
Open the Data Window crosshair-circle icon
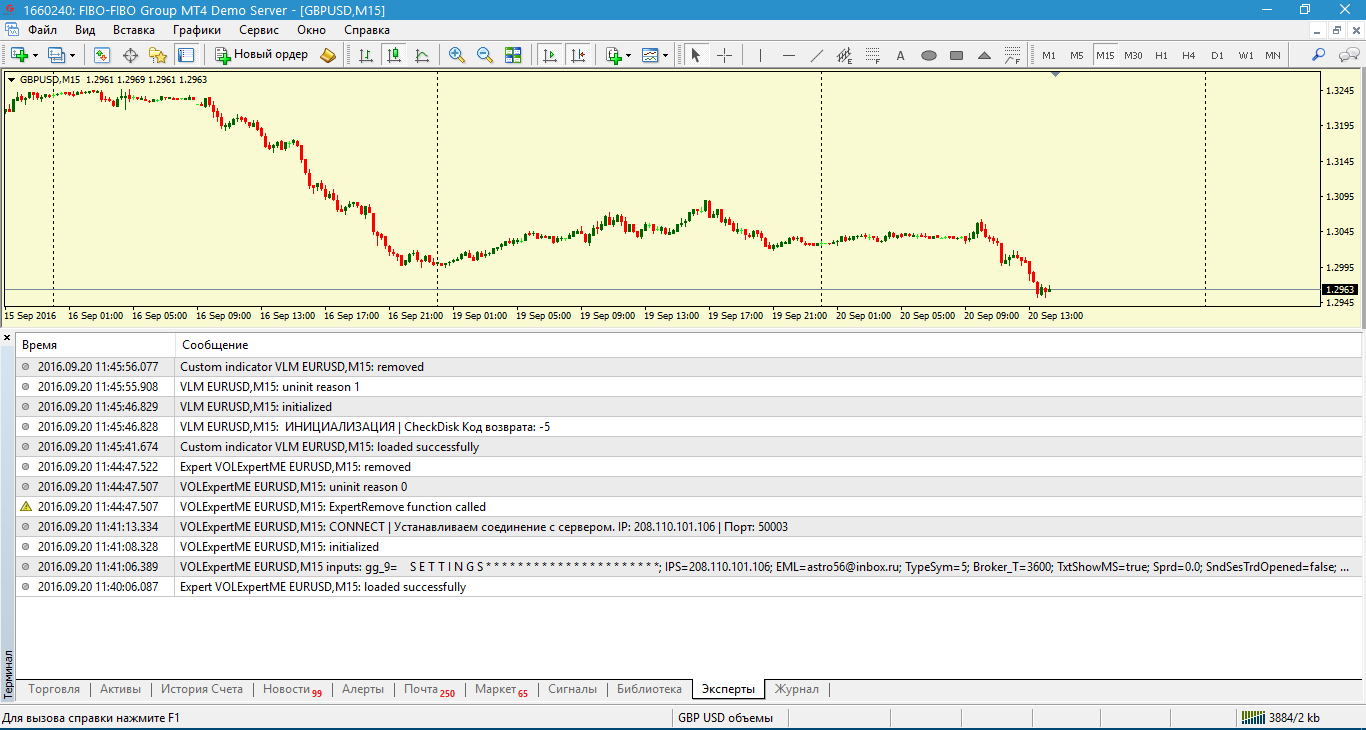pyautogui.click(x=130, y=55)
